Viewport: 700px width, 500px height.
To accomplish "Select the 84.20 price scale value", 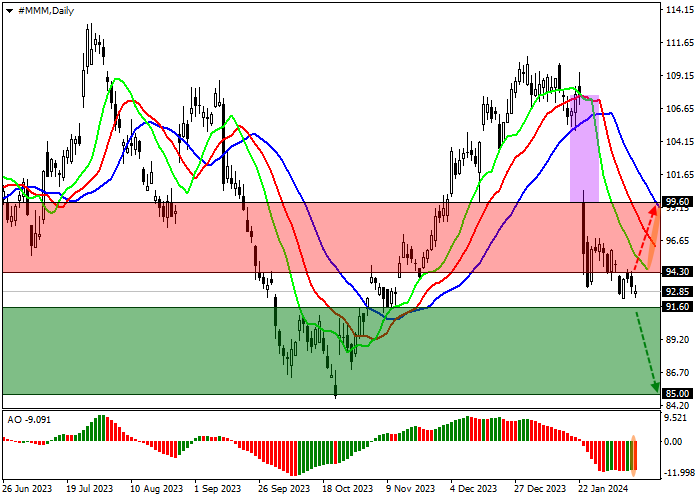I will [680, 406].
